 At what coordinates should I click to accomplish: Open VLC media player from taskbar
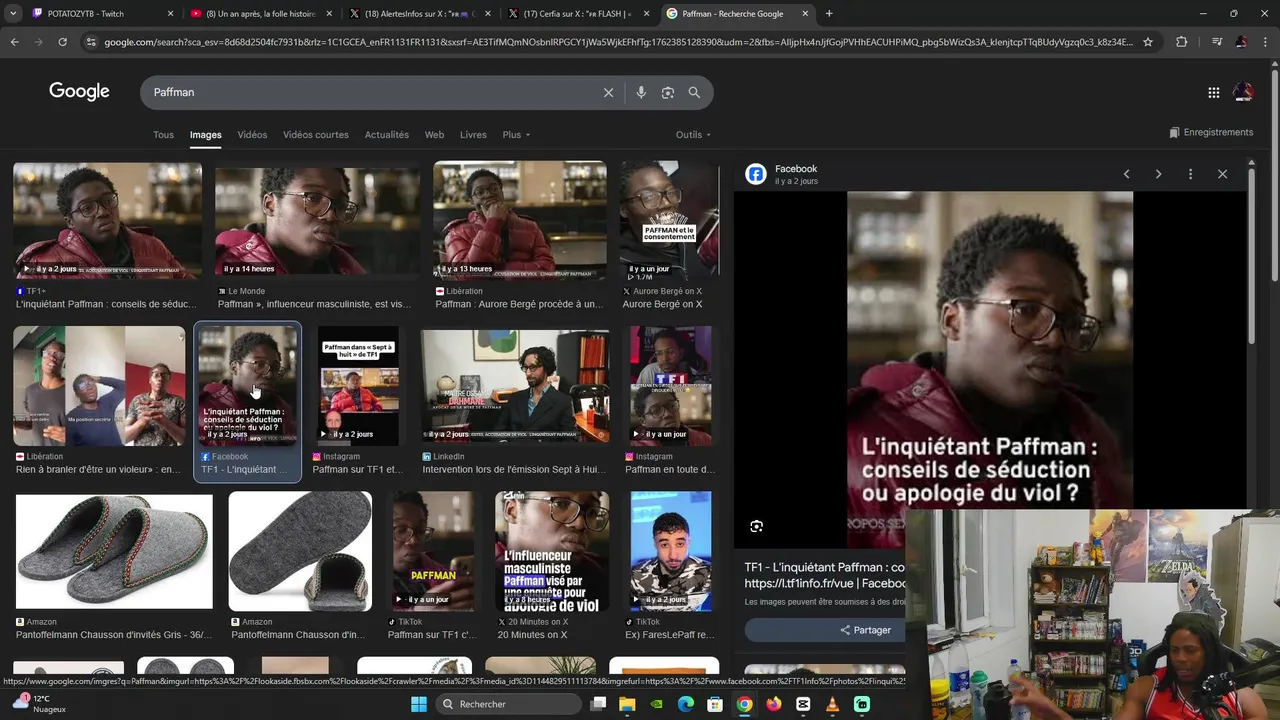click(832, 704)
